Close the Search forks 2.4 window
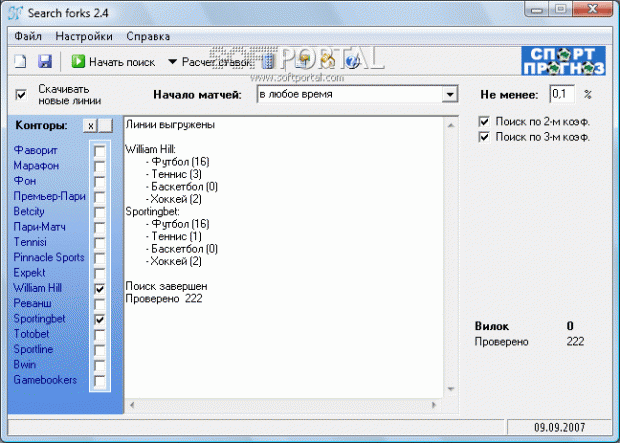620x443 pixels. [x=592, y=9]
